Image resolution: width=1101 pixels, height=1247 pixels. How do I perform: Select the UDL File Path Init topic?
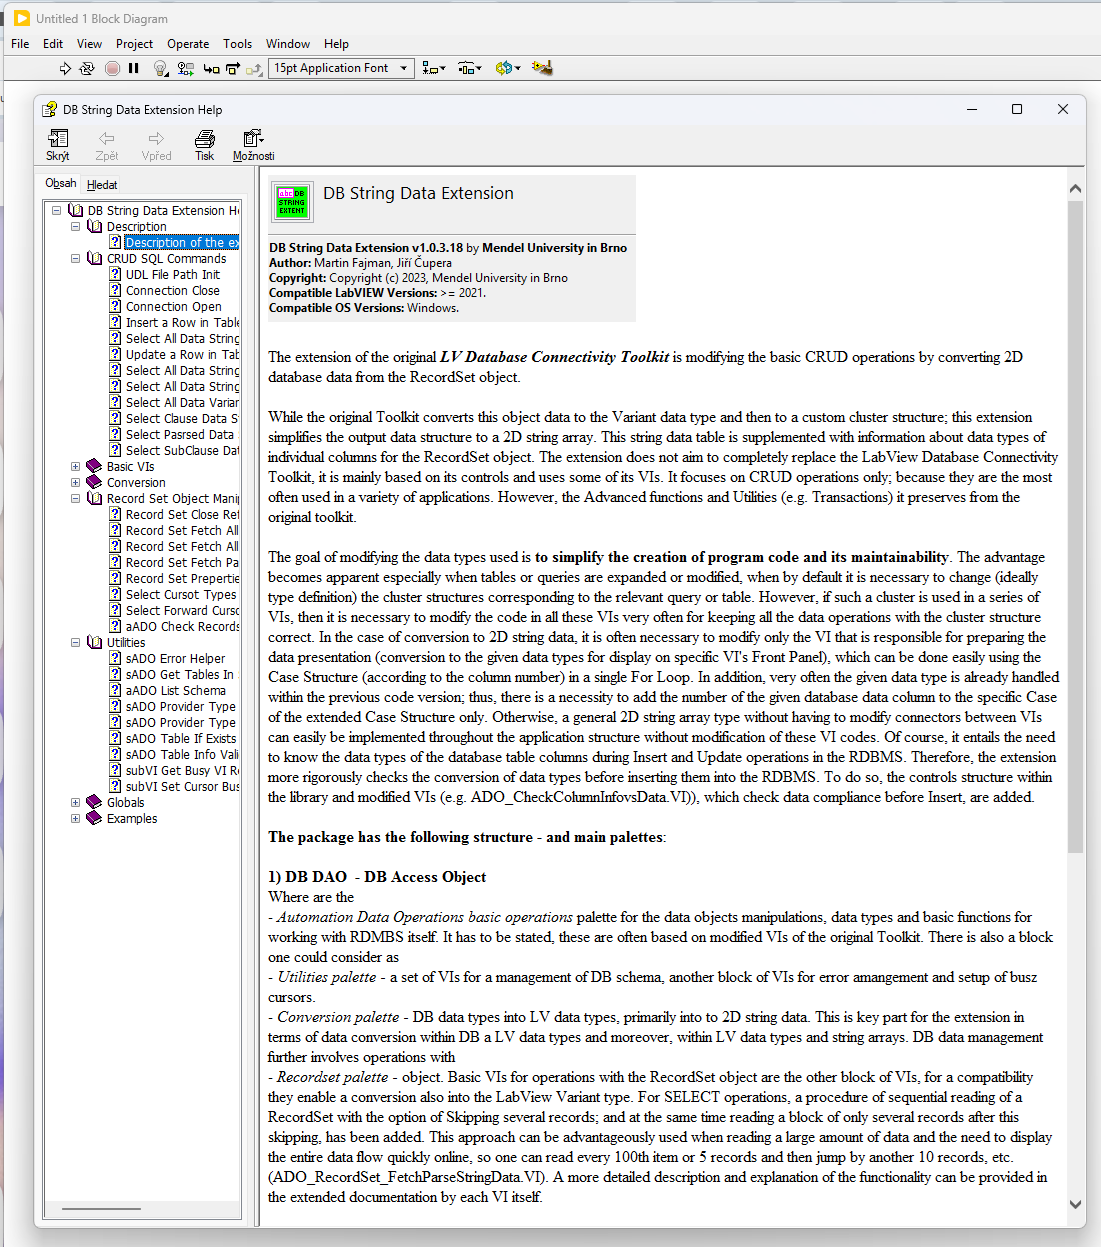click(x=173, y=274)
